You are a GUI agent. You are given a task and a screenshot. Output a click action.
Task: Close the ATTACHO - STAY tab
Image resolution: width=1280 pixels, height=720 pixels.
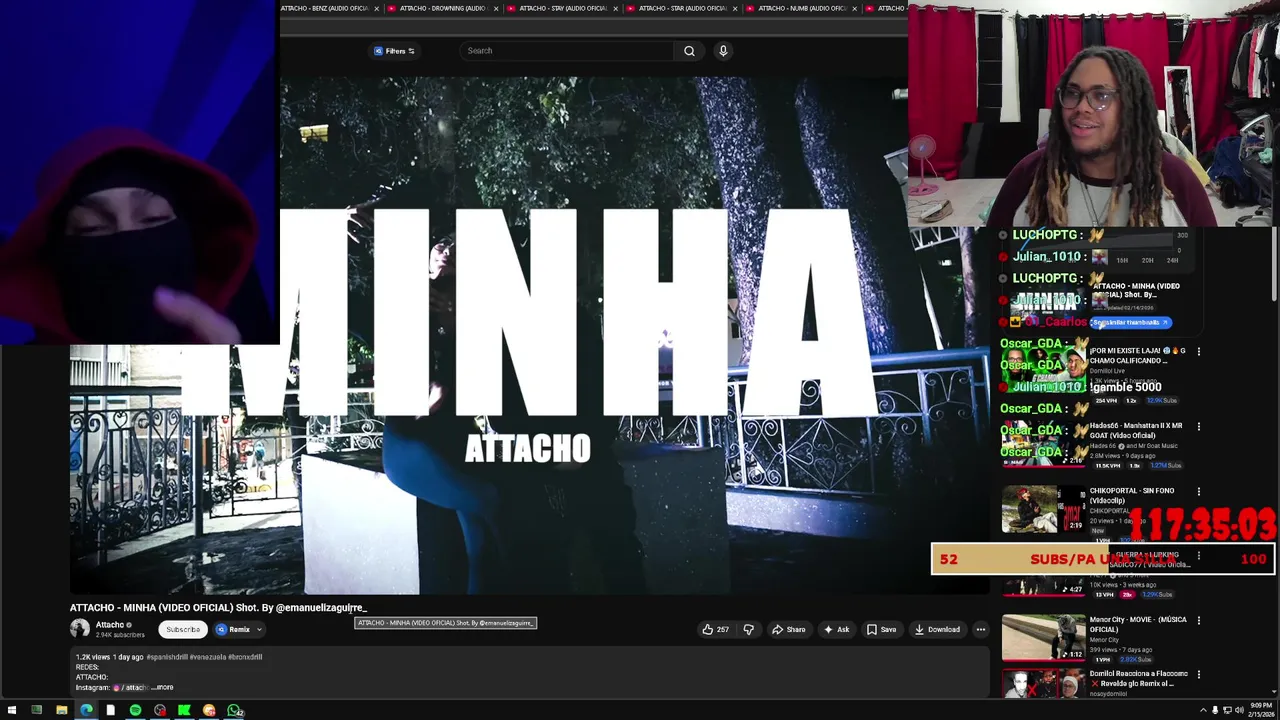click(x=617, y=8)
